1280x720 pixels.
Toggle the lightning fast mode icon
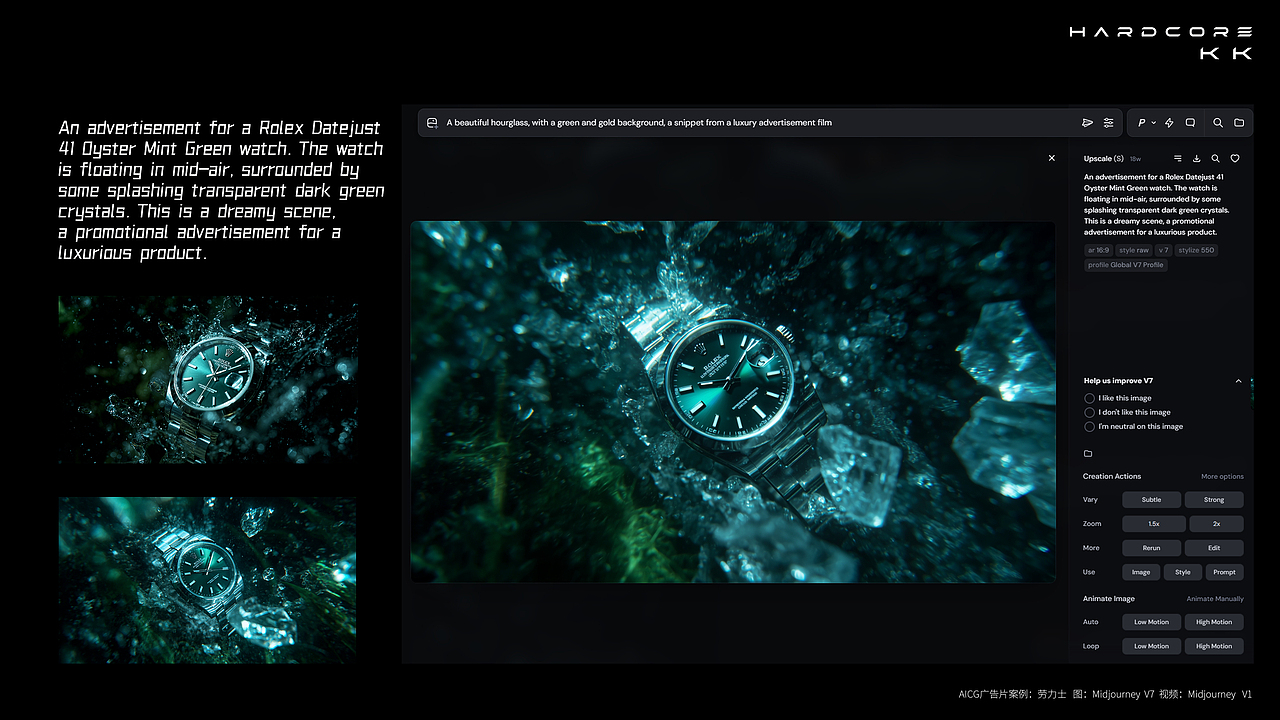tap(1169, 123)
